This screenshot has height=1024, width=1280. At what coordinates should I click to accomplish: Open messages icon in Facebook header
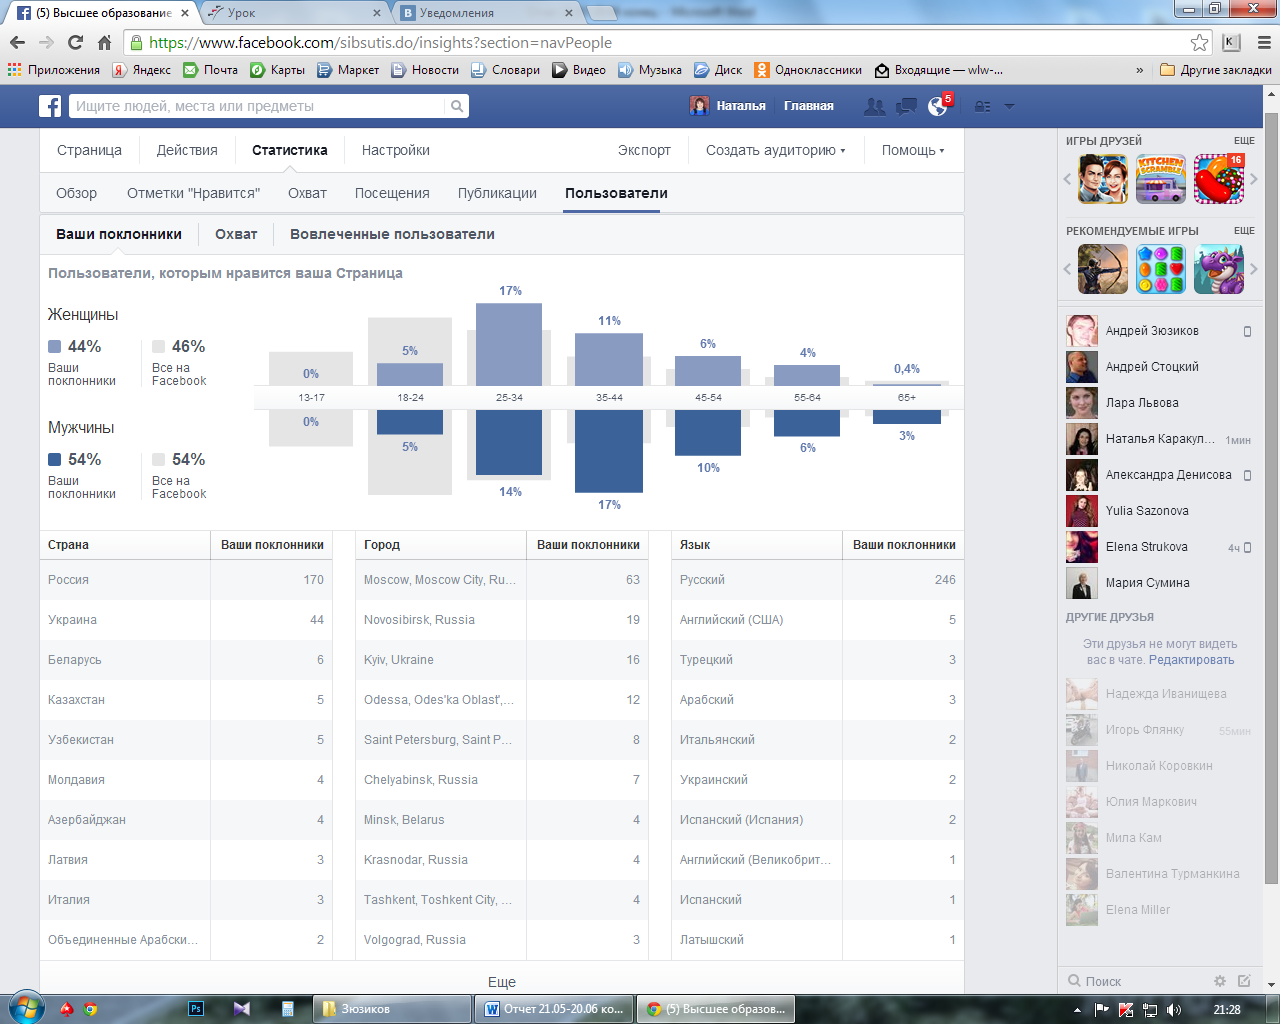(x=906, y=106)
